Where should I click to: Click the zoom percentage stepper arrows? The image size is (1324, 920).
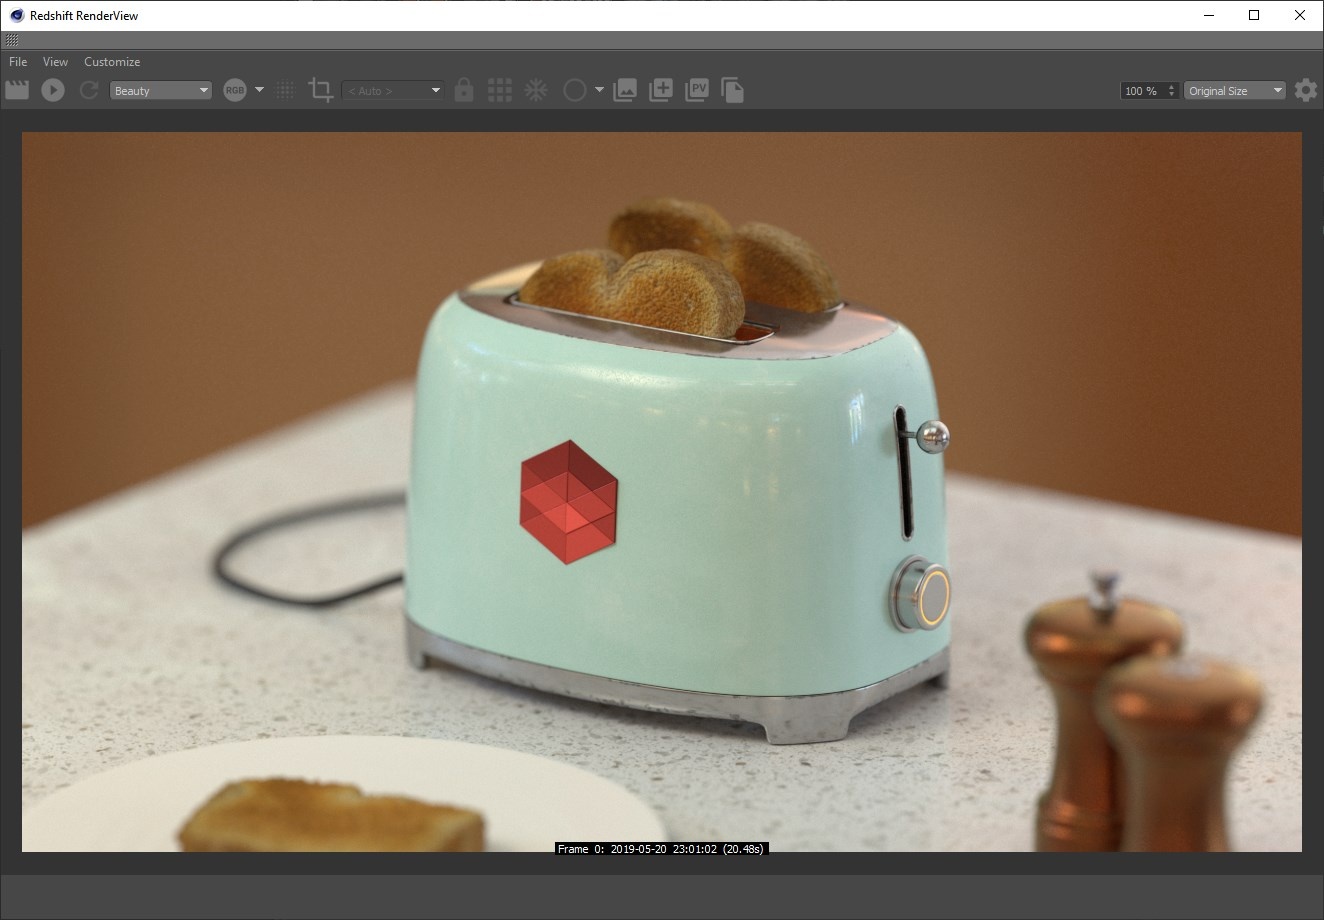click(x=1172, y=90)
